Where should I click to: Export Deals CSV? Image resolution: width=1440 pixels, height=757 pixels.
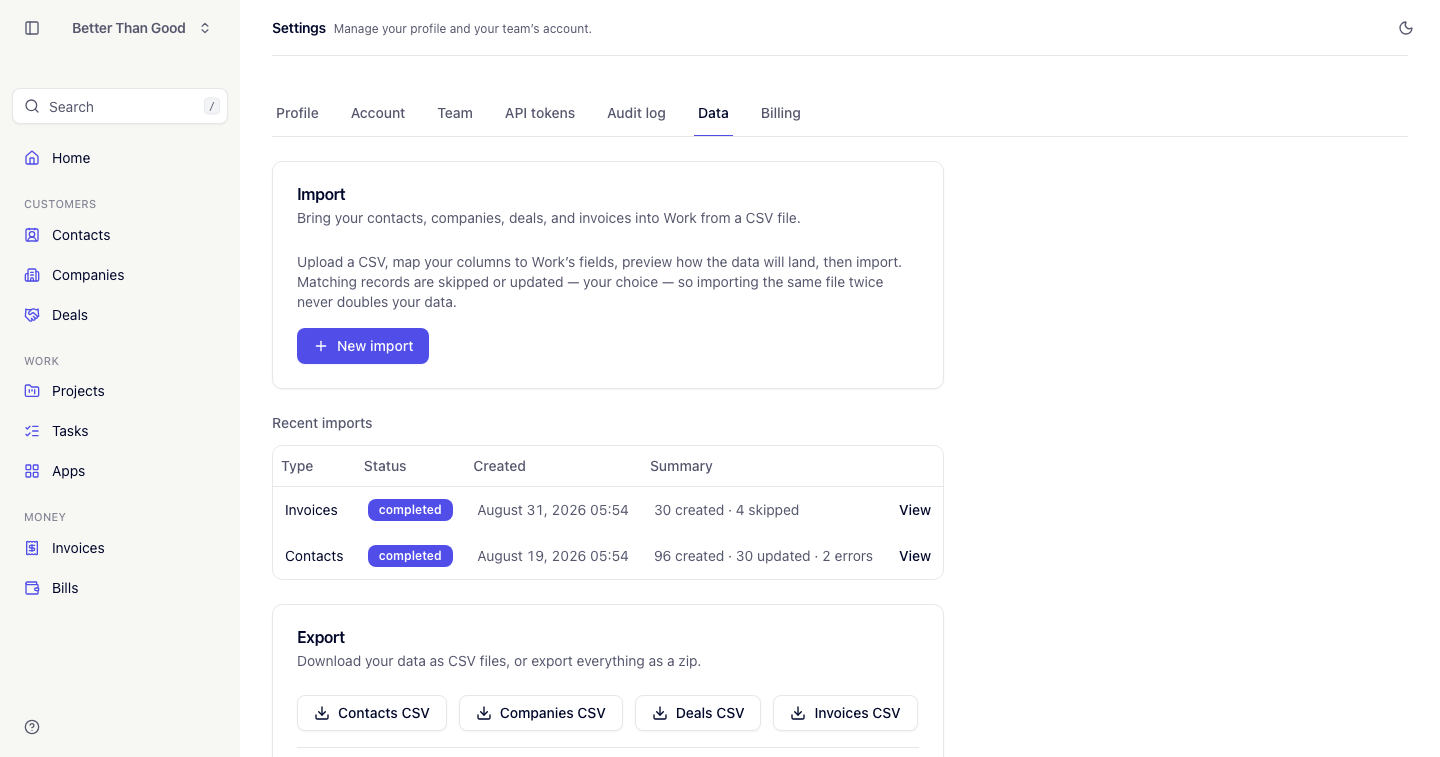point(698,713)
